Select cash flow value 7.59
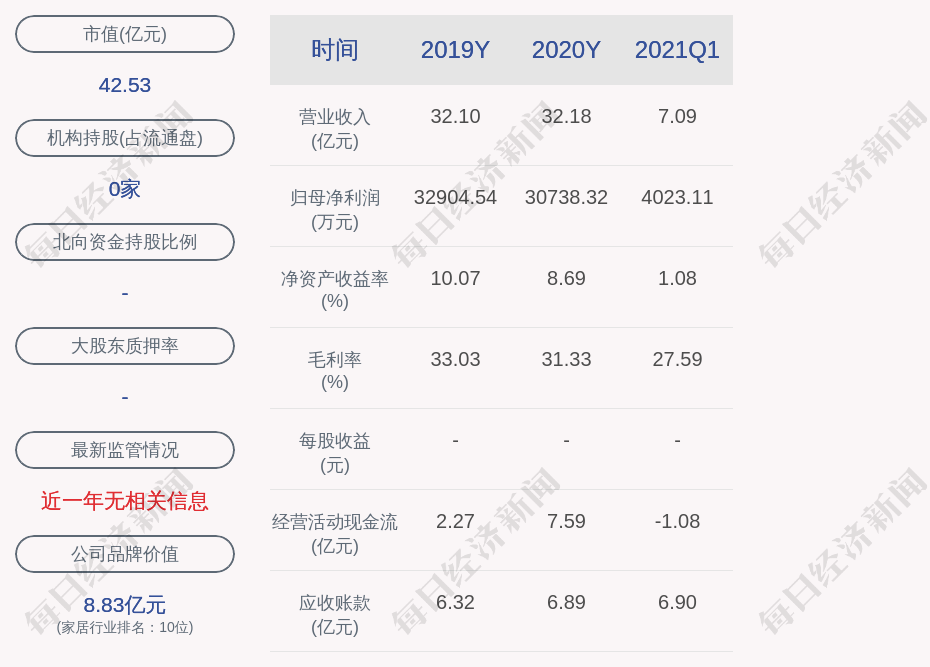Image resolution: width=930 pixels, height=667 pixels. [566, 521]
